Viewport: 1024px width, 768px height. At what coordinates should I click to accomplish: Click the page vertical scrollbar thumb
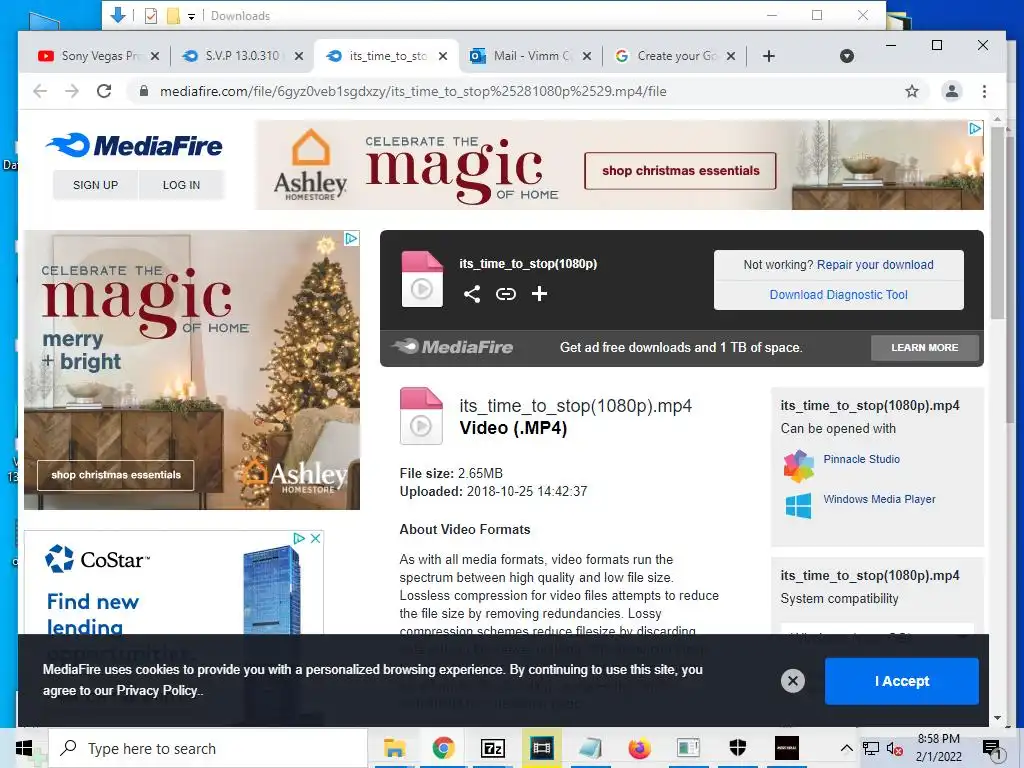point(997,222)
